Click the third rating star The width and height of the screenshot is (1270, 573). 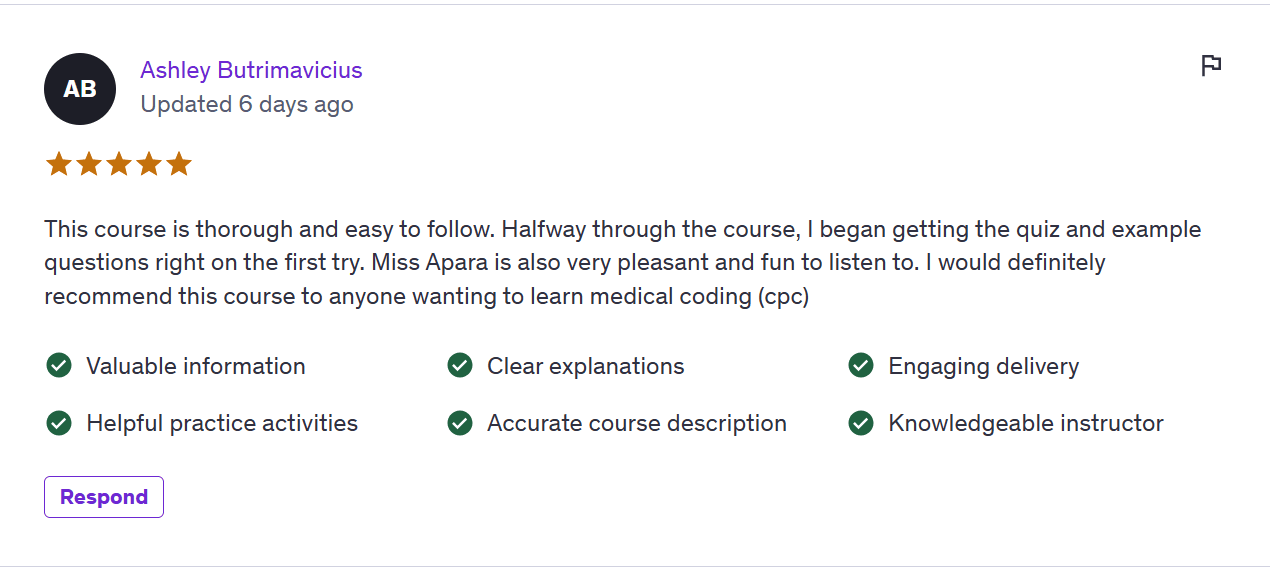pyautogui.click(x=119, y=164)
